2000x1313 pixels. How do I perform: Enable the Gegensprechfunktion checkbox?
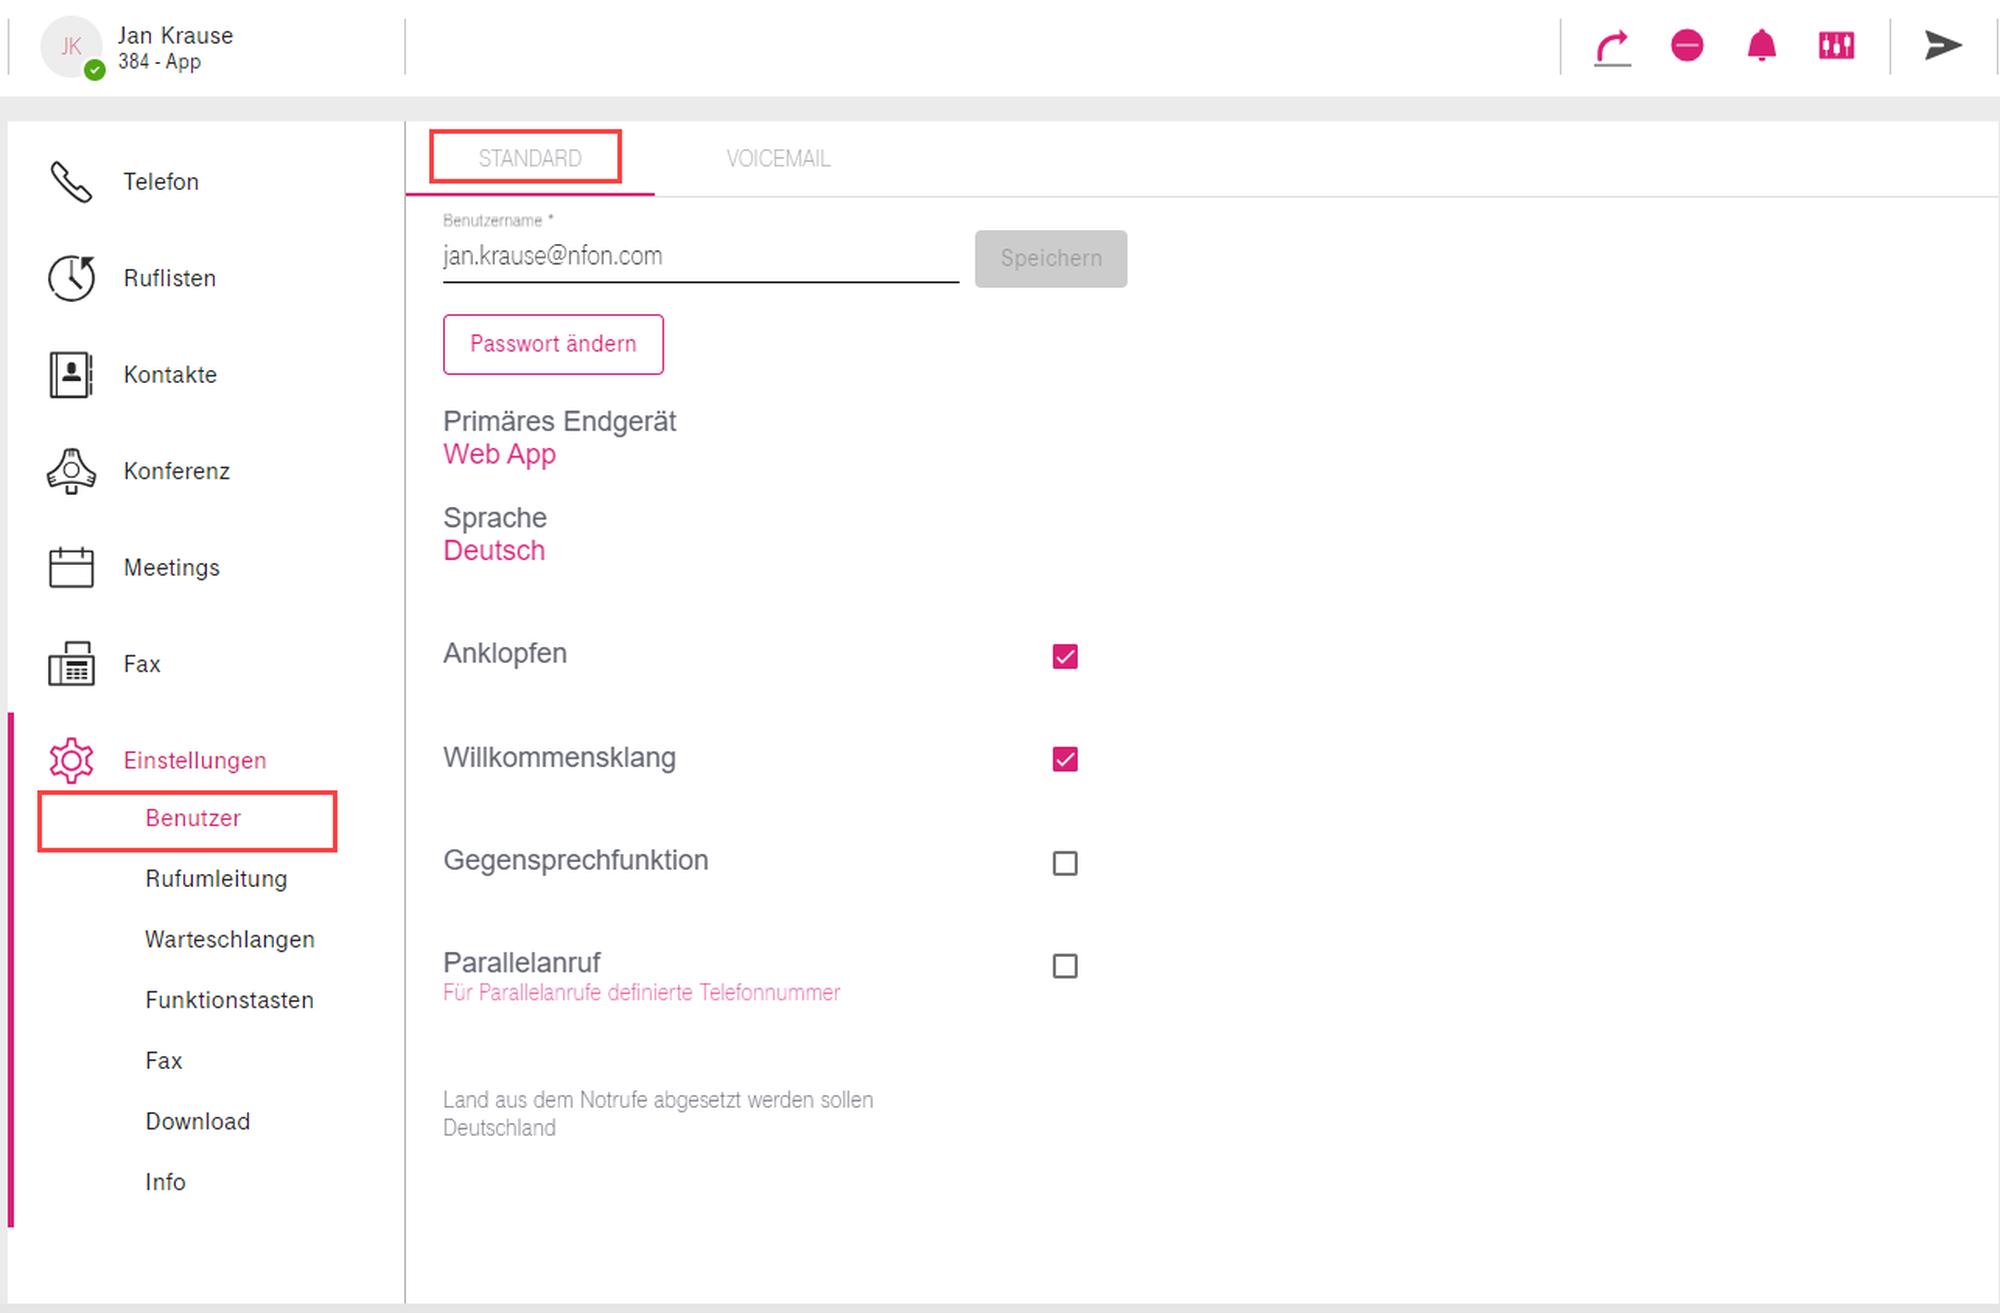point(1065,863)
